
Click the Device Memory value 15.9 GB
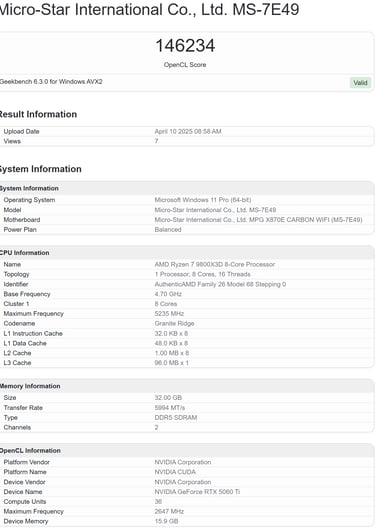click(166, 521)
